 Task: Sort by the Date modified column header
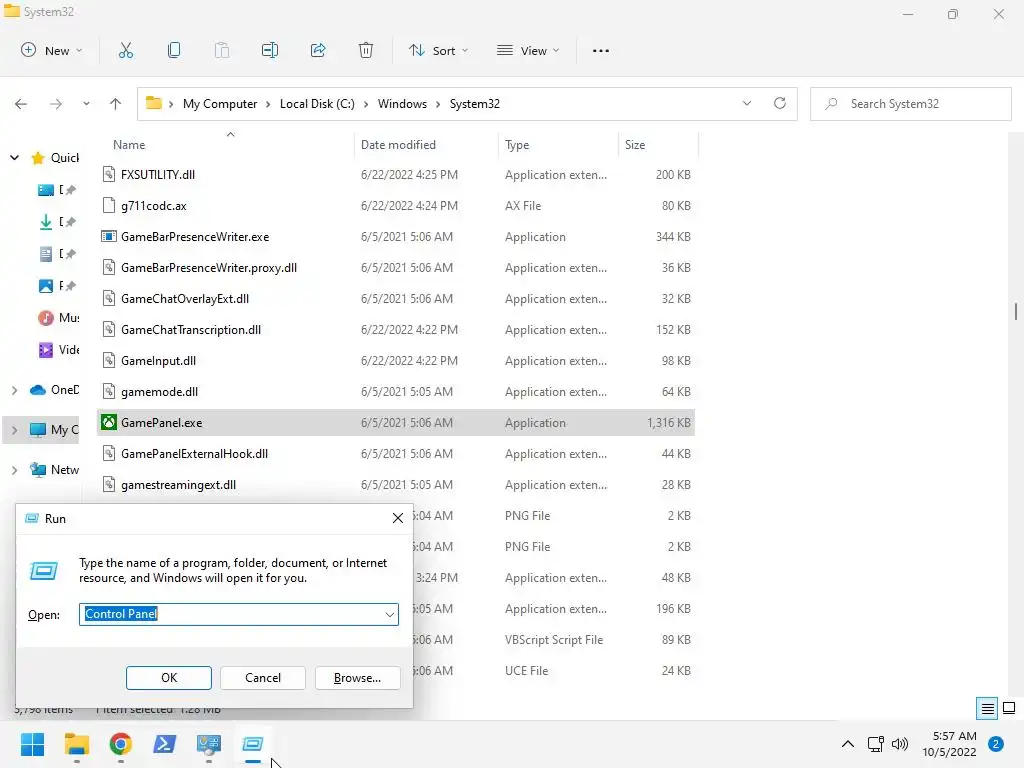[x=426, y=145]
